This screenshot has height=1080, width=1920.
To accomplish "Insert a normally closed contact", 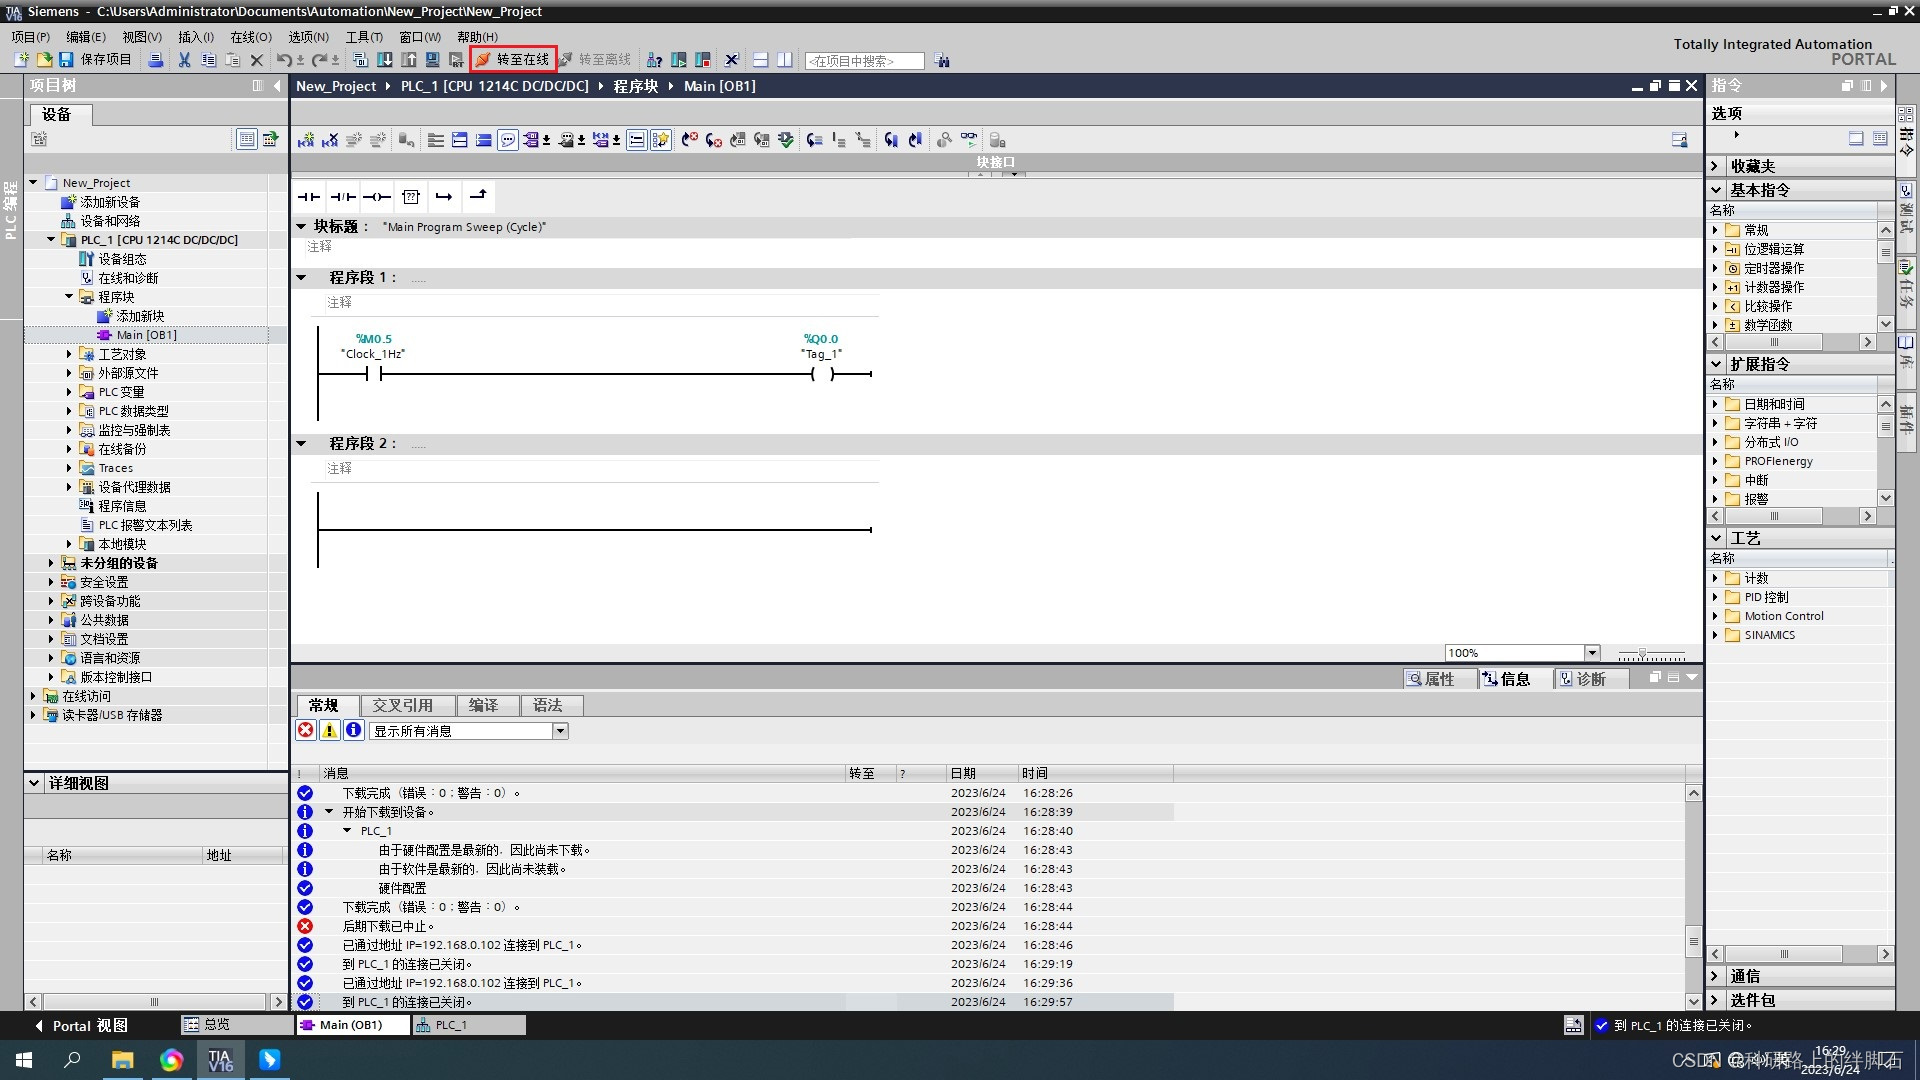I will point(343,197).
